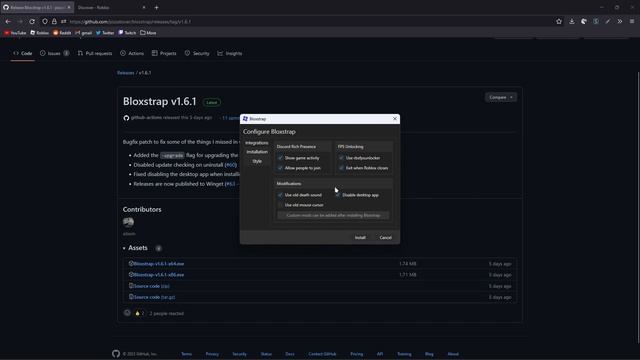Toggle Use rbxfpsunlocker checkbox
The height and width of the screenshot is (360, 640).
pos(341,158)
